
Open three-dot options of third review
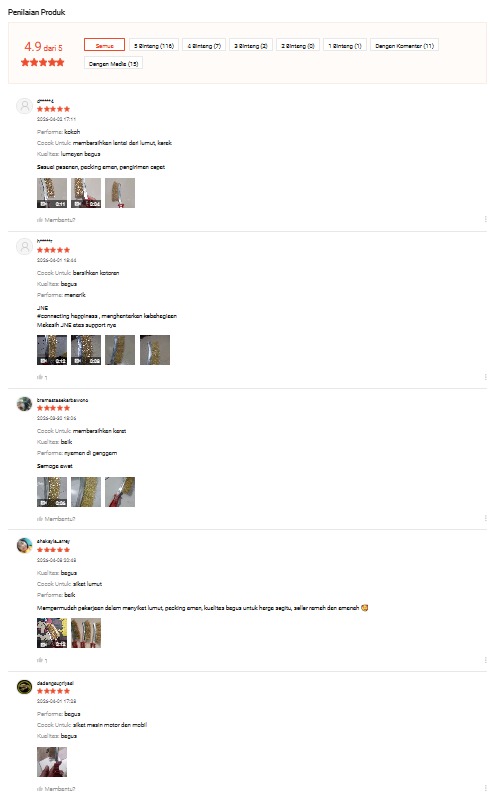(x=485, y=518)
